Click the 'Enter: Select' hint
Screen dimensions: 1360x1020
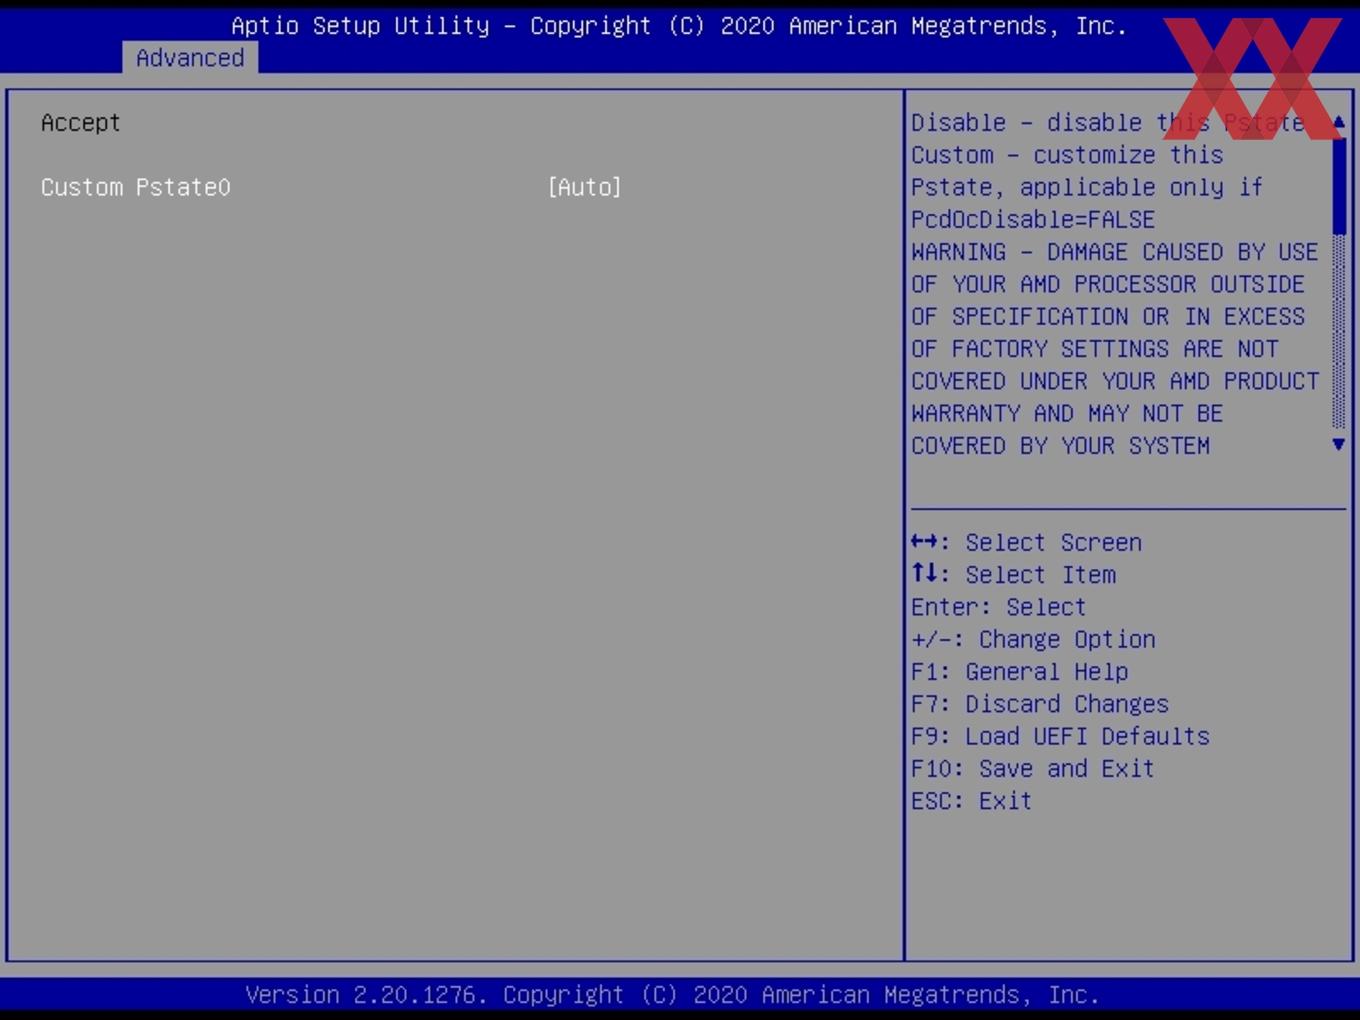[998, 607]
